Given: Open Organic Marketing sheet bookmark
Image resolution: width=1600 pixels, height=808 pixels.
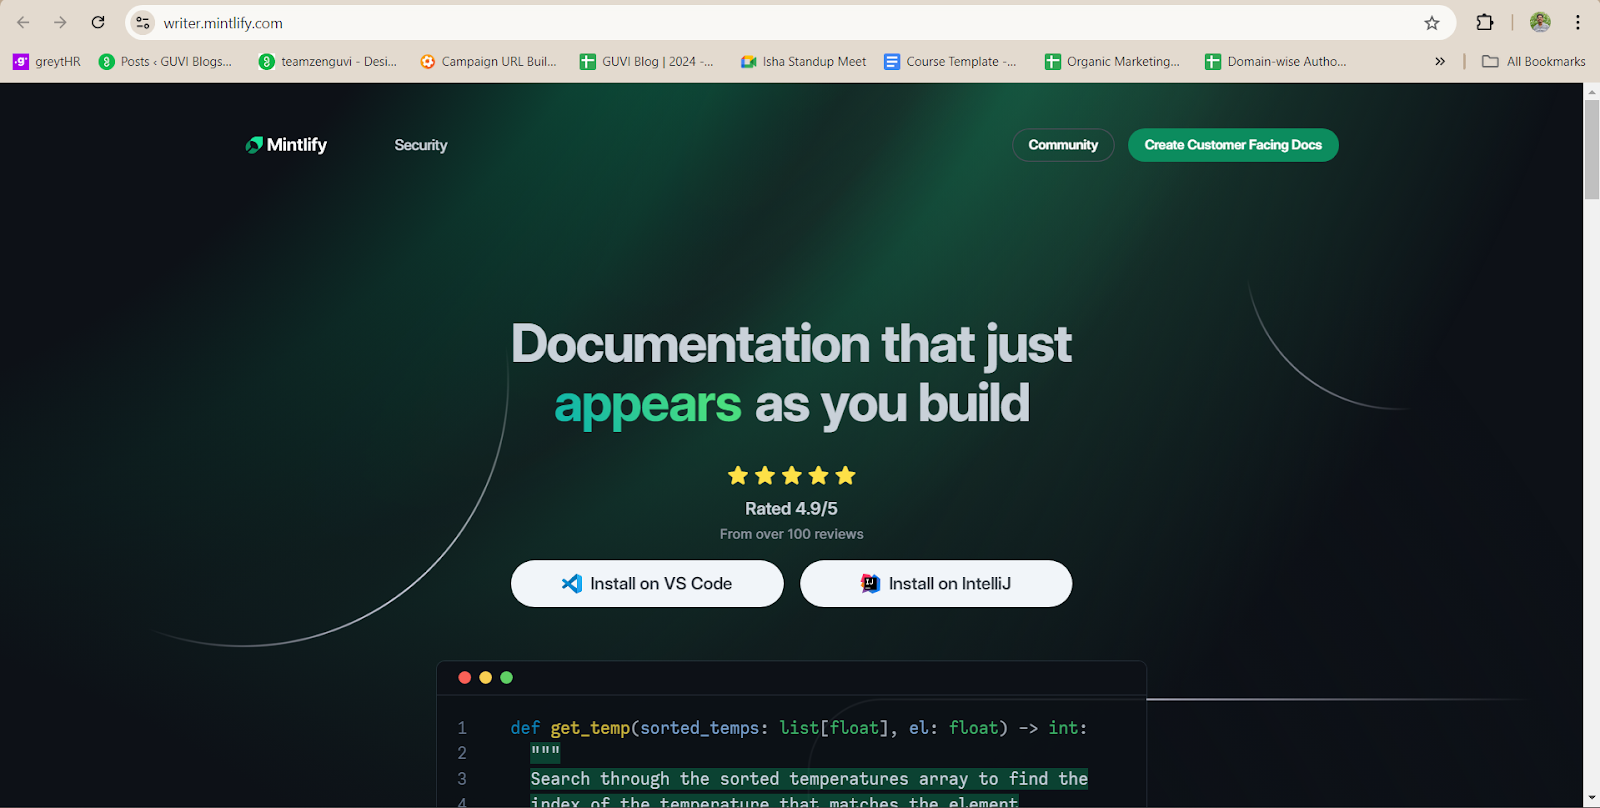Looking at the screenshot, I should click(x=1112, y=61).
